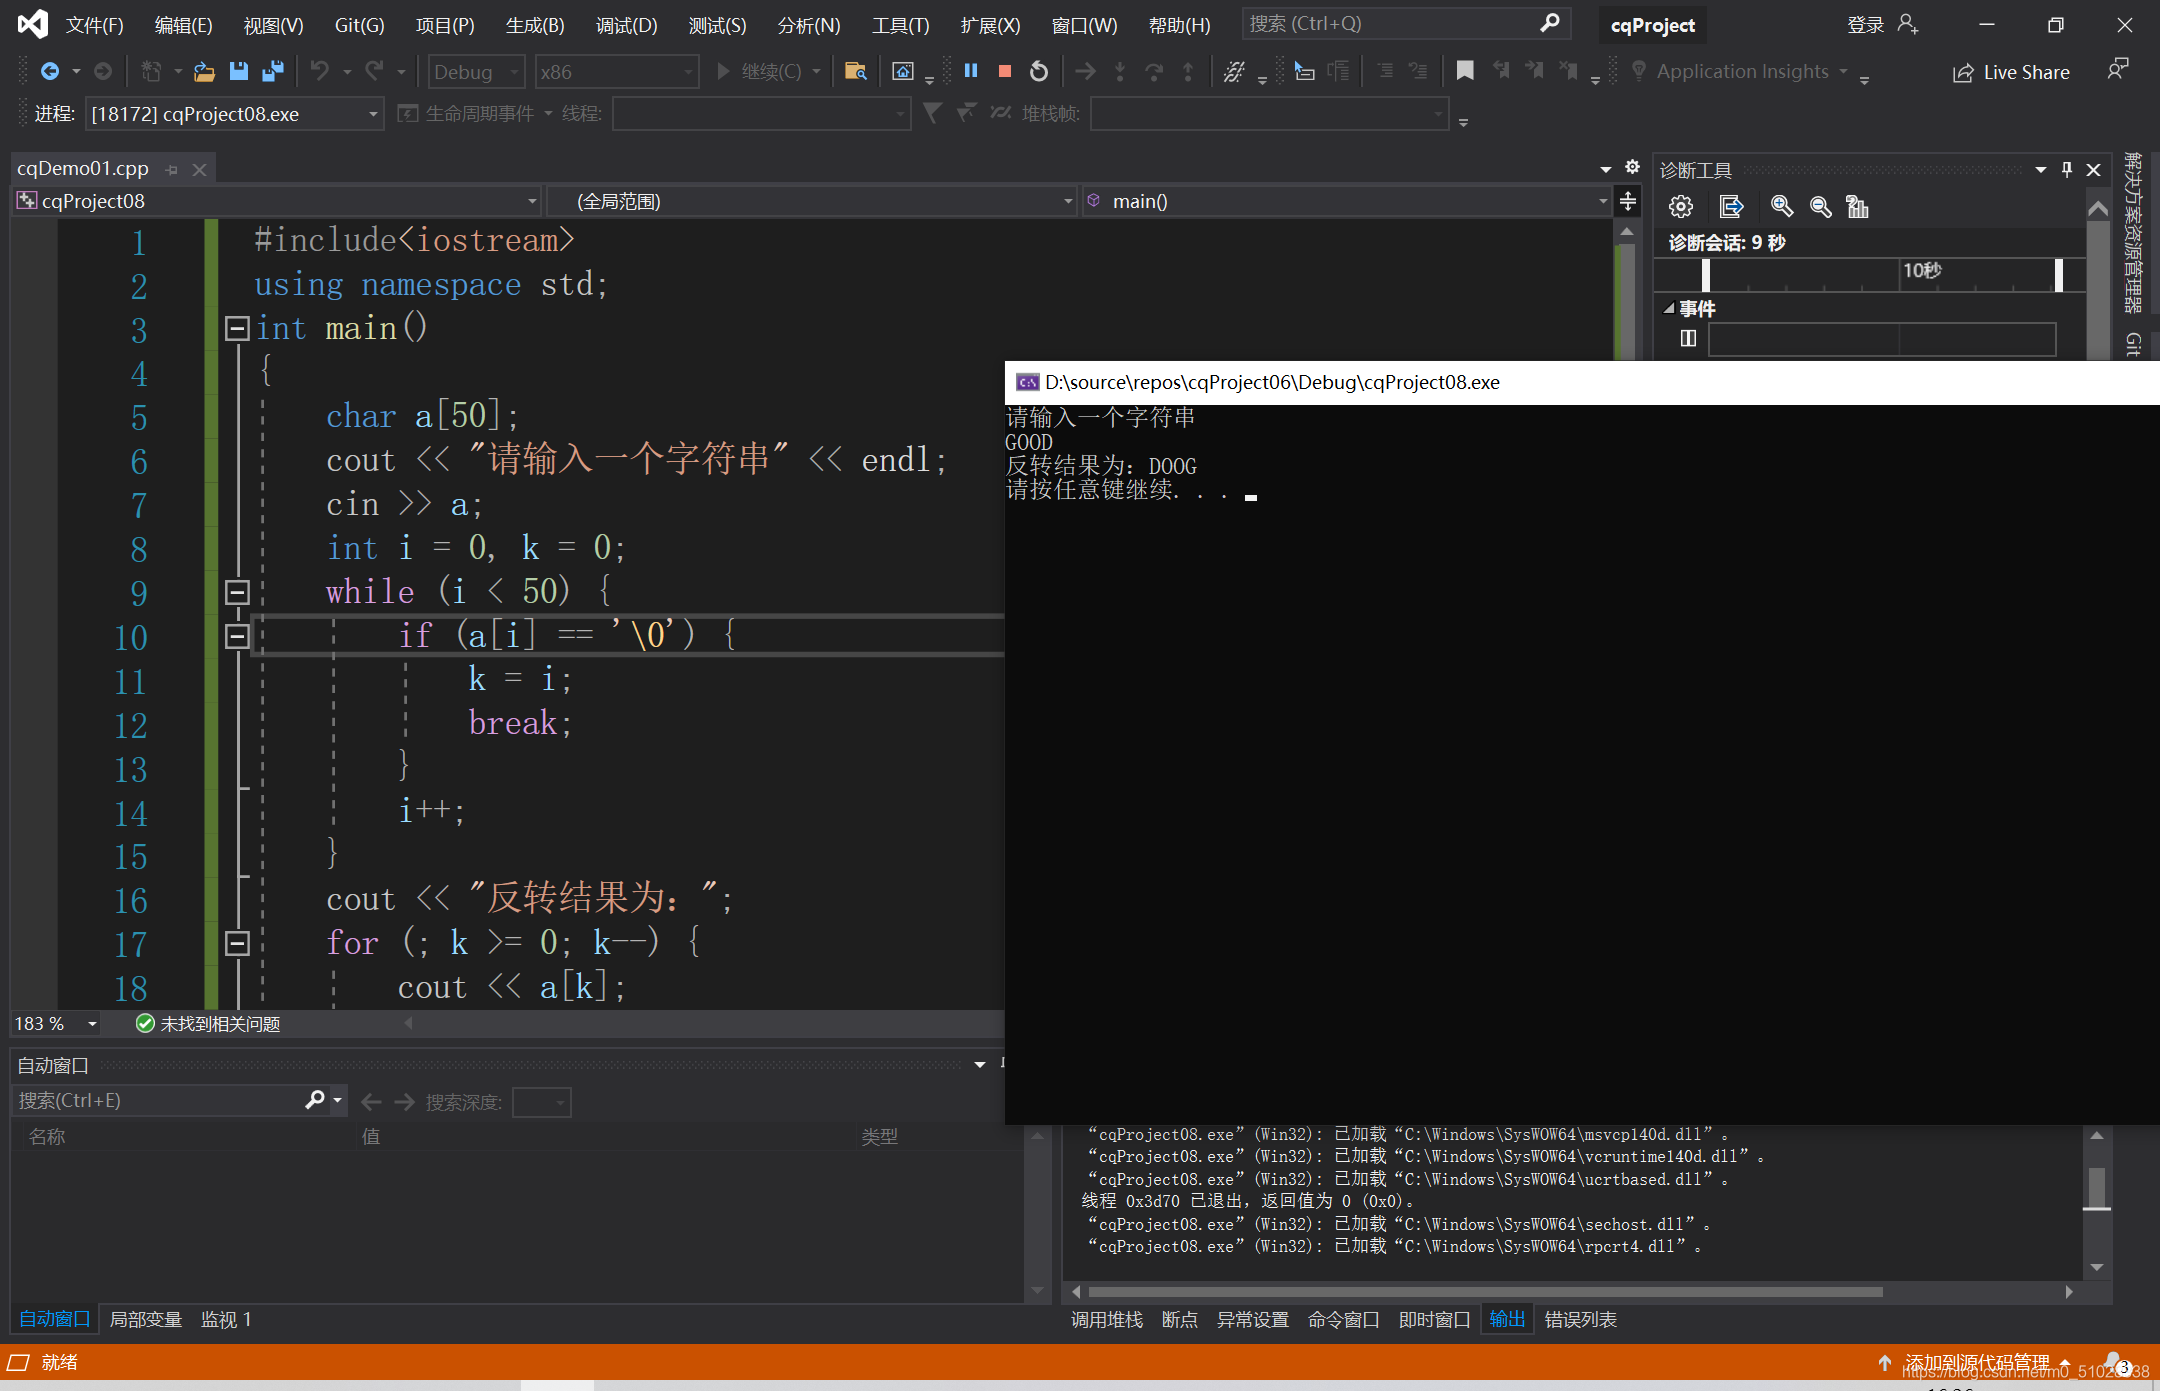This screenshot has width=2160, height=1391.
Task: Focus the Autos window search field
Action: click(160, 1100)
